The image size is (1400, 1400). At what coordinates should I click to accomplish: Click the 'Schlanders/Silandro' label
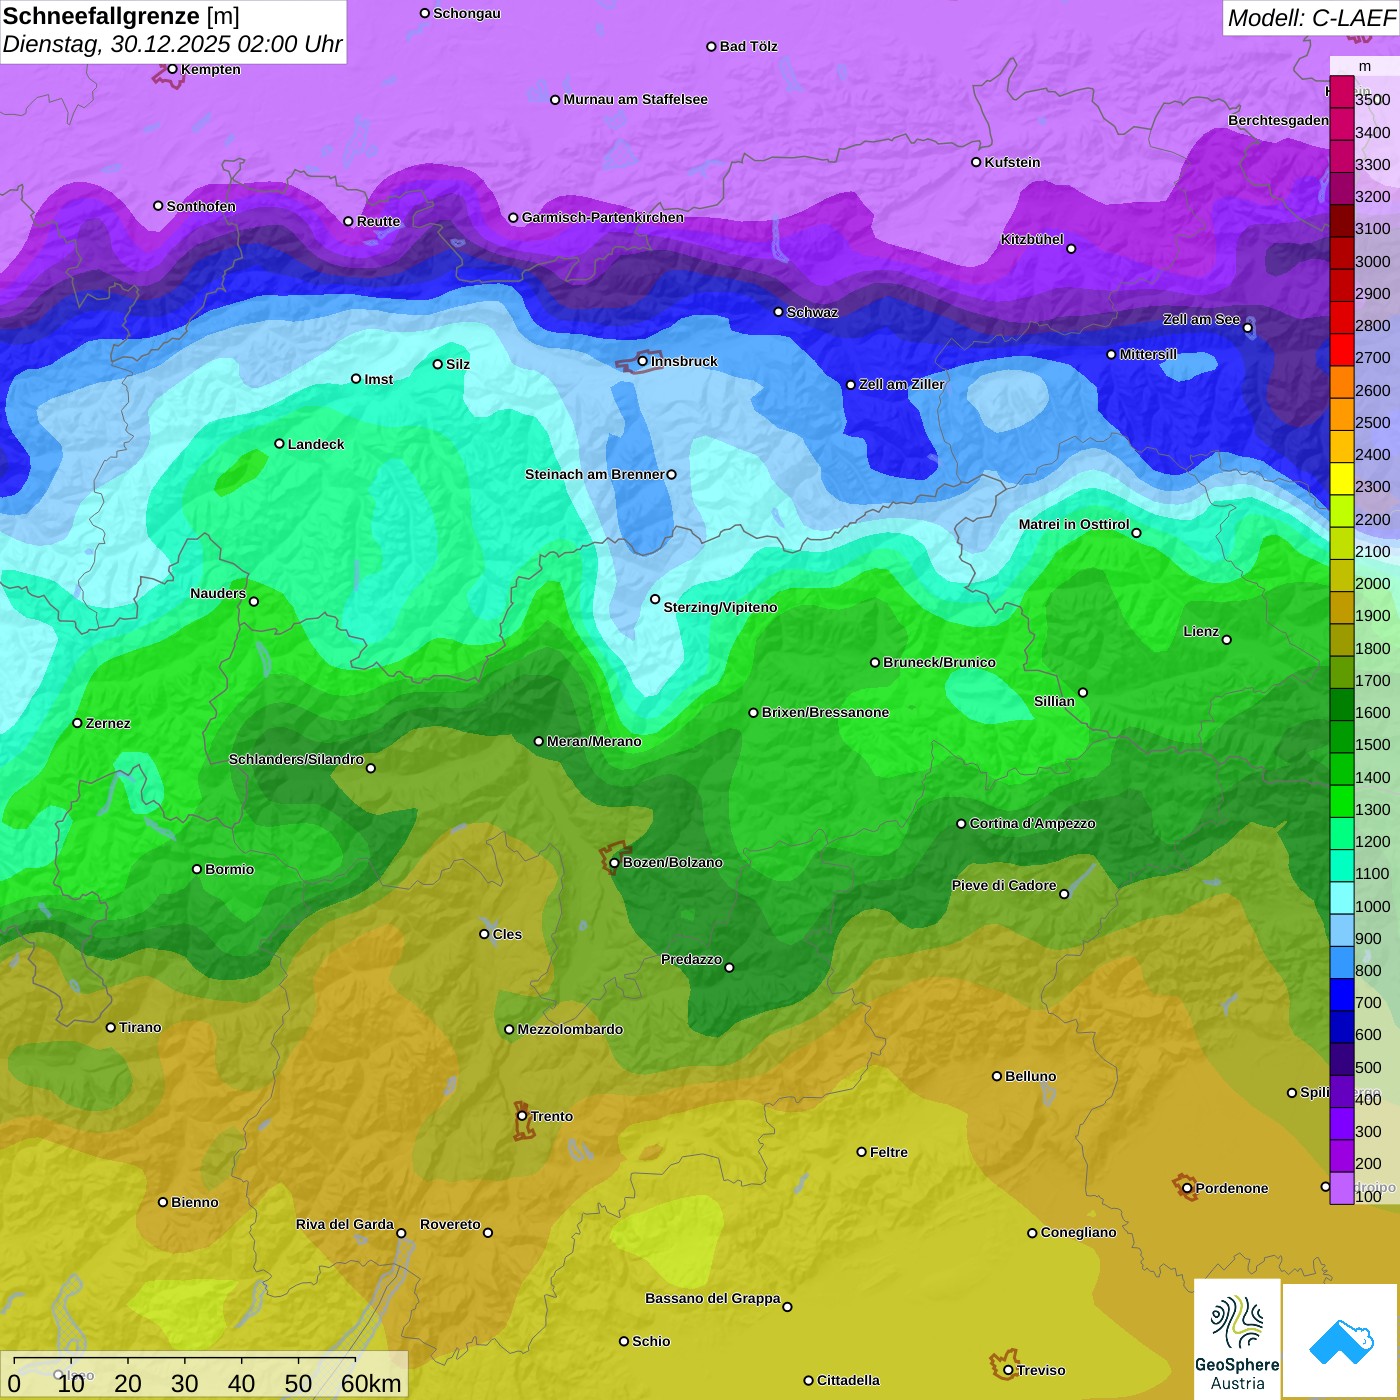coord(296,759)
